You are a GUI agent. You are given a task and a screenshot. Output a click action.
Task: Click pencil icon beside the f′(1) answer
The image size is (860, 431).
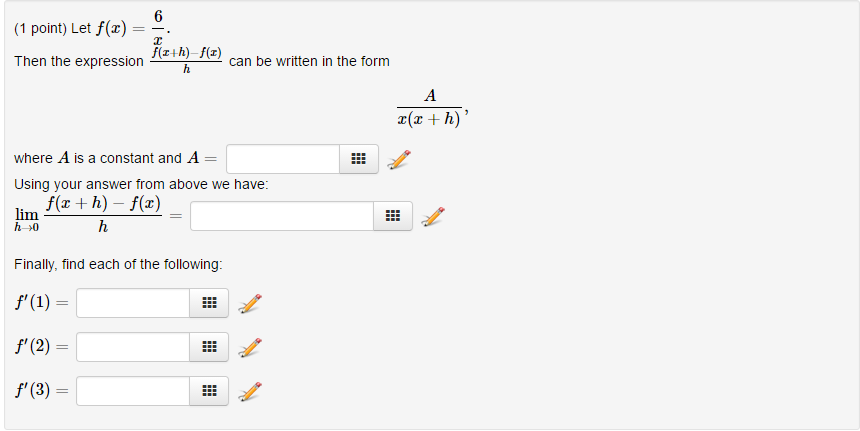[x=250, y=303]
